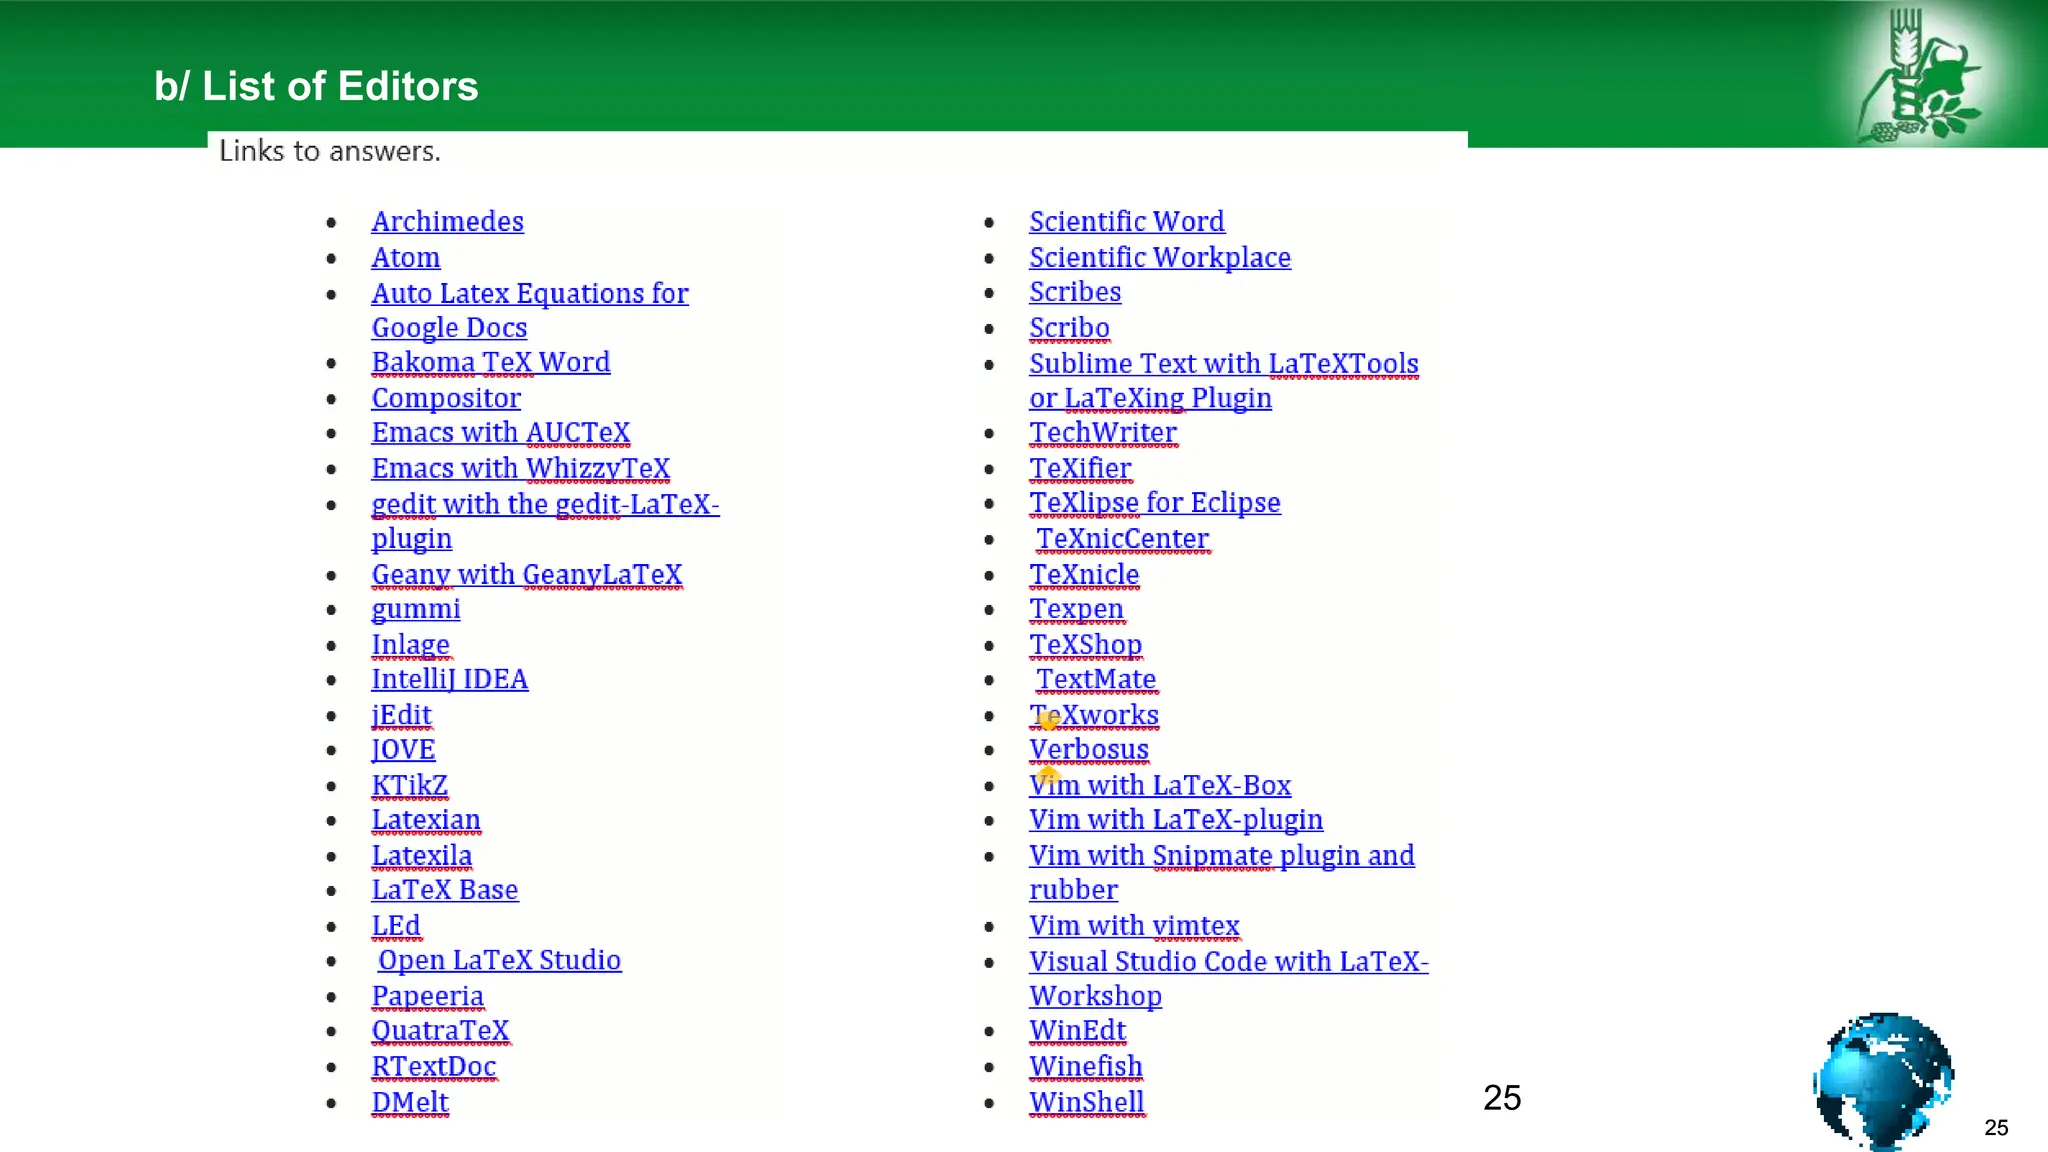Open the TeXworks link
2048x1152 pixels.
pos(1100,715)
